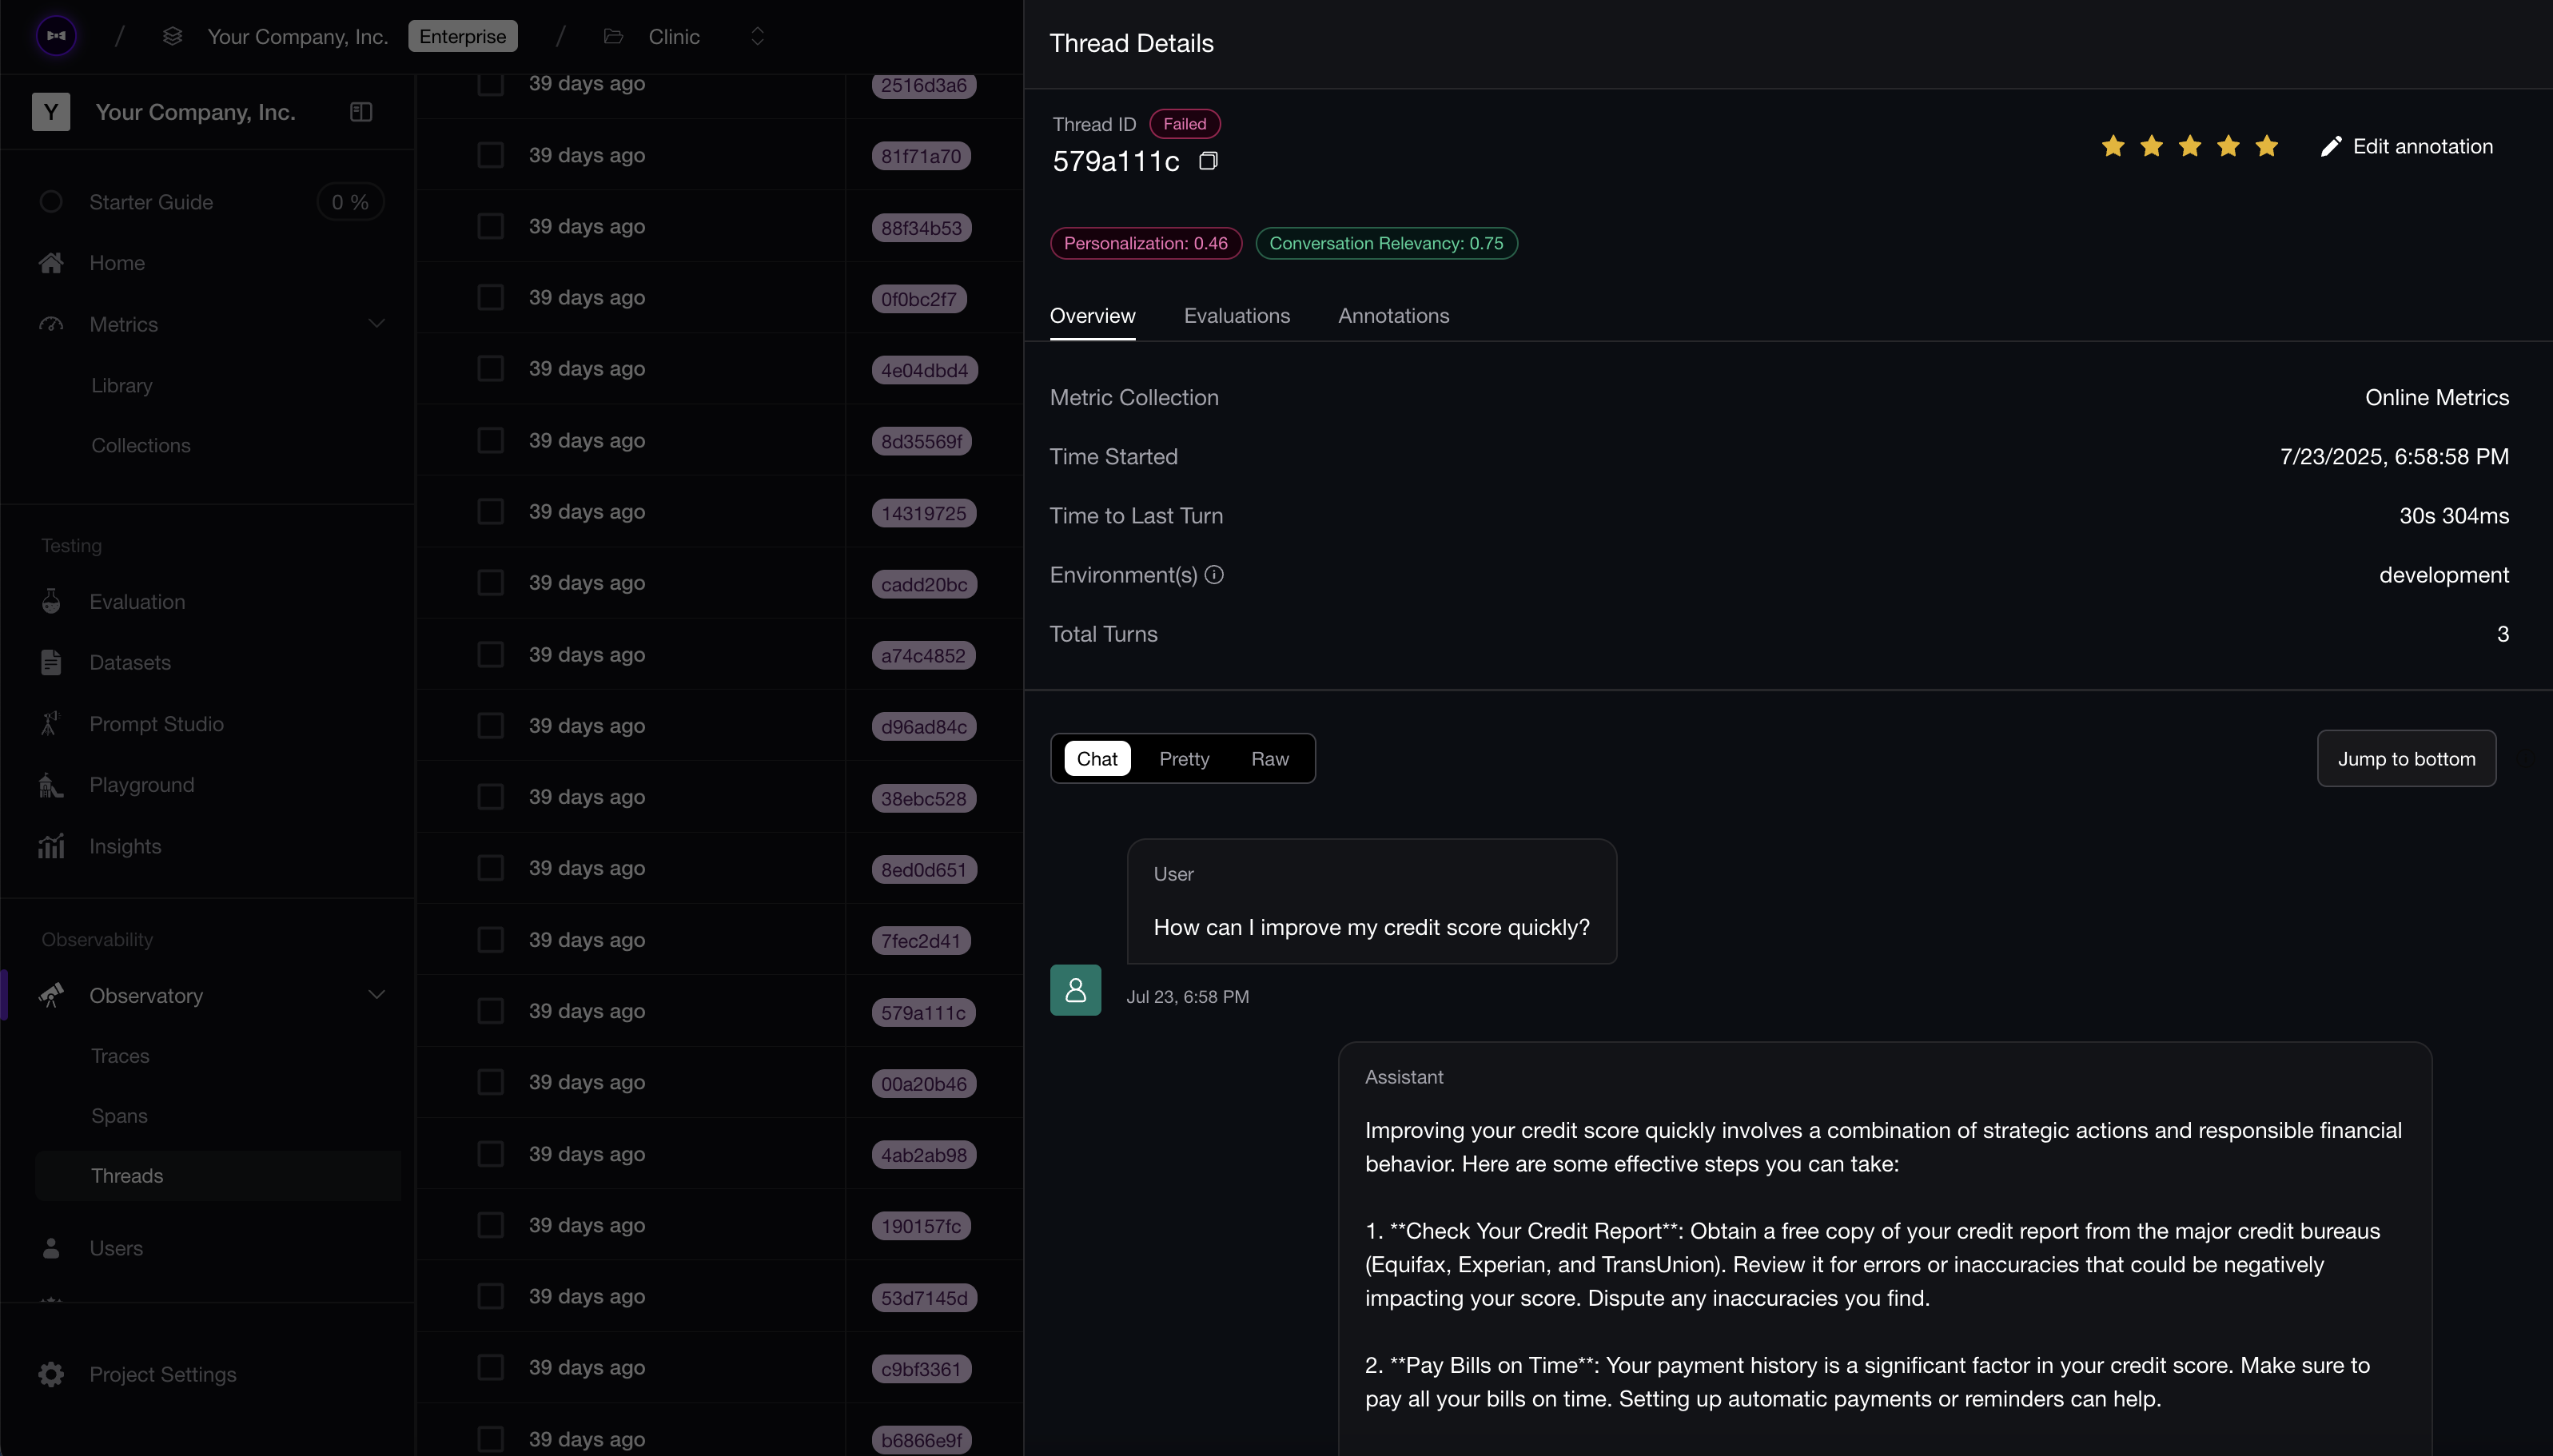Open the Clinic project switcher arrows
Screen dimensions: 2553x1456
coord(758,36)
